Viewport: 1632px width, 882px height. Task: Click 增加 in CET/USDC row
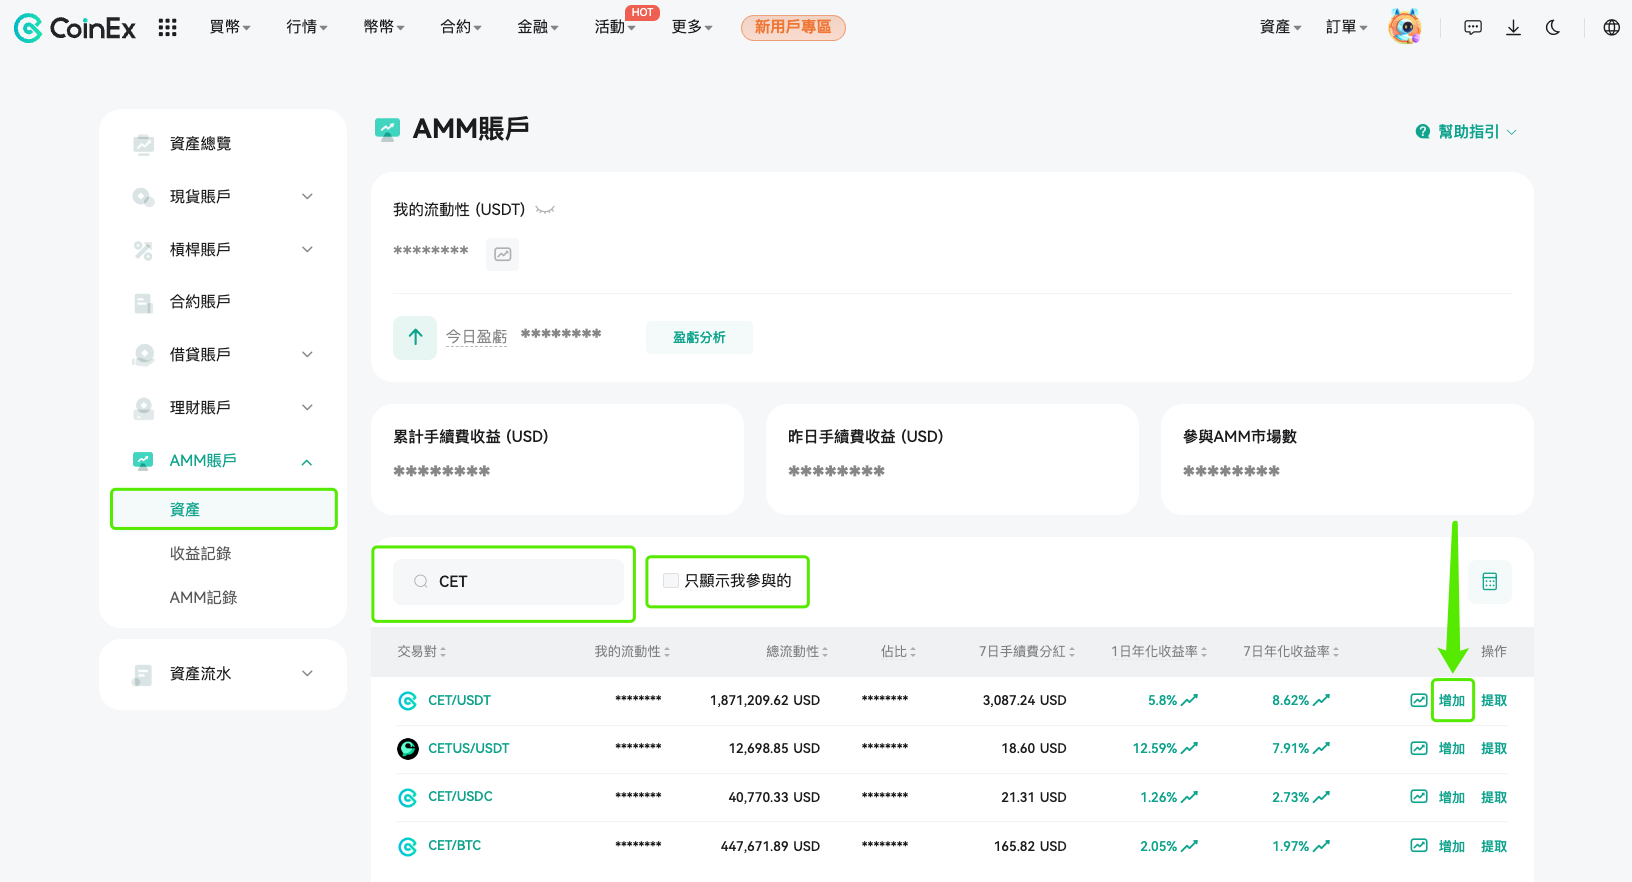tap(1452, 798)
